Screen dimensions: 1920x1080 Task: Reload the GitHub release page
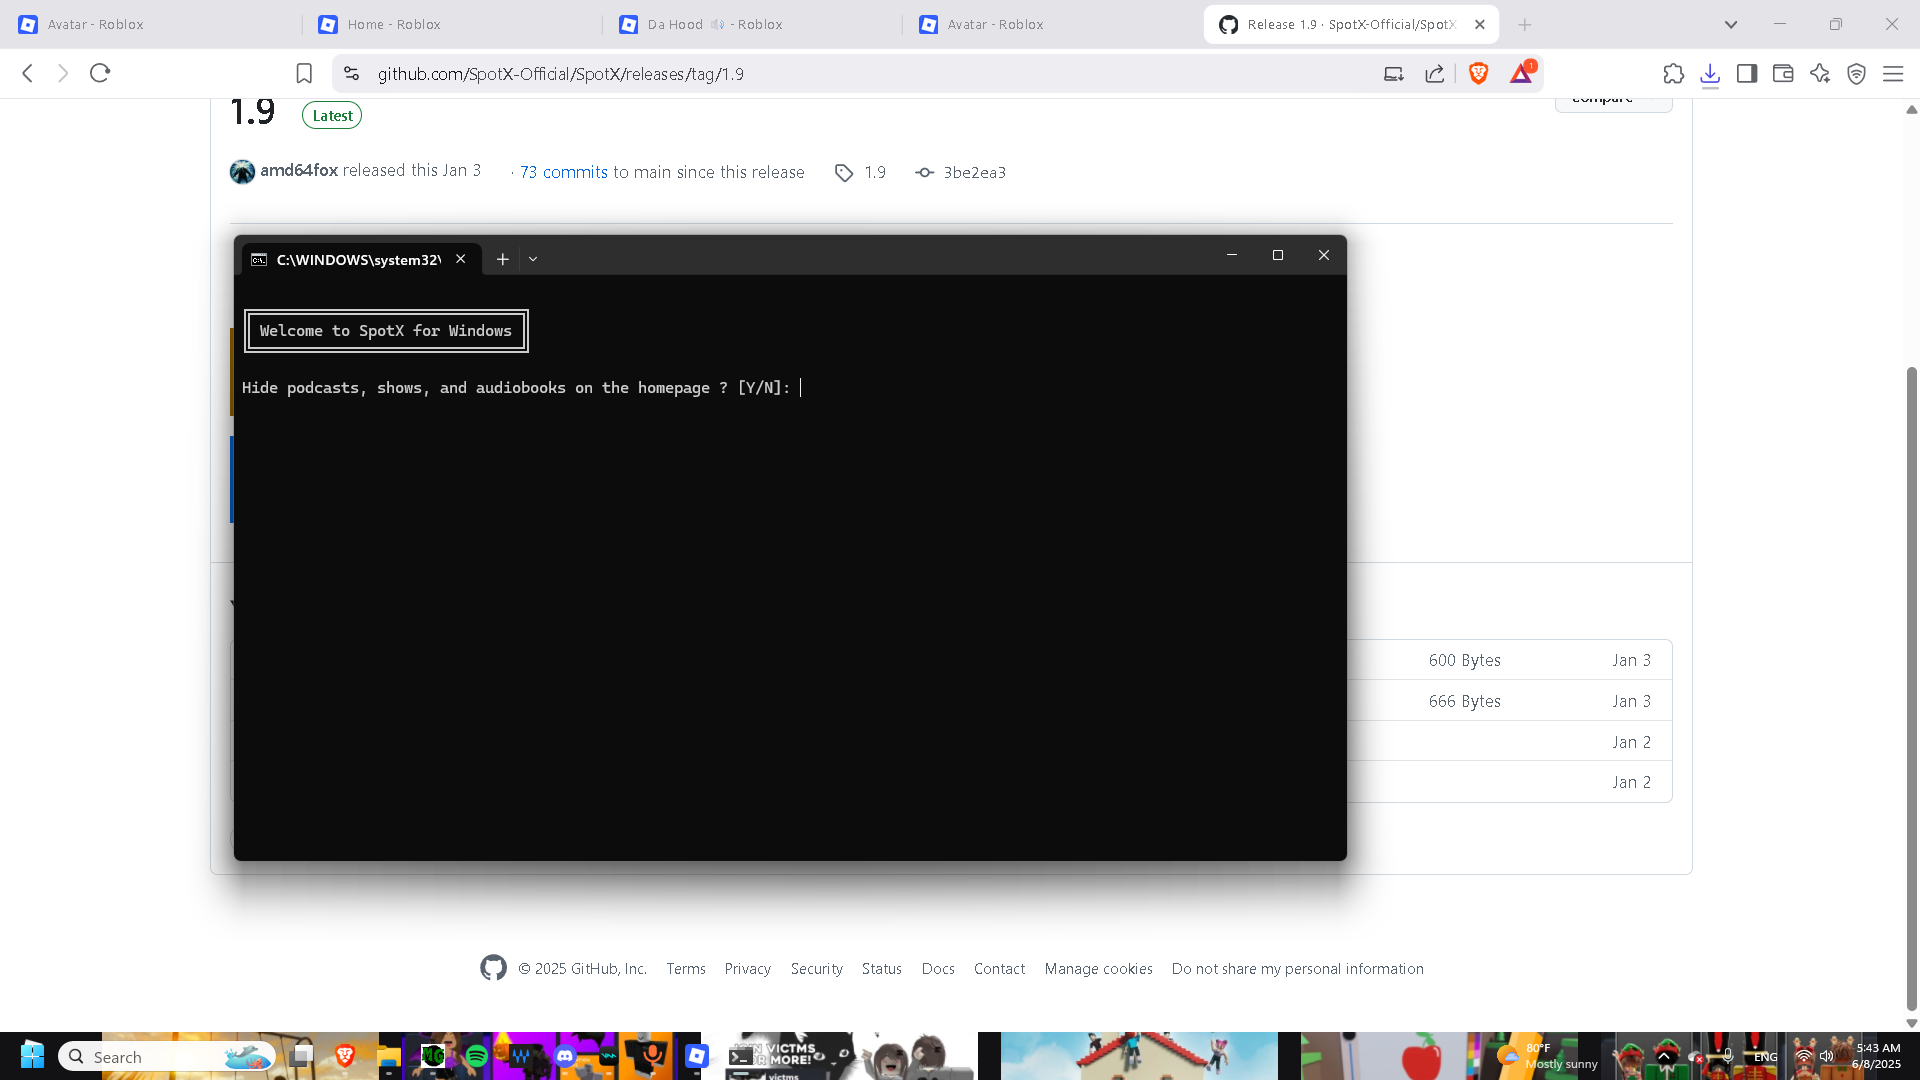100,73
